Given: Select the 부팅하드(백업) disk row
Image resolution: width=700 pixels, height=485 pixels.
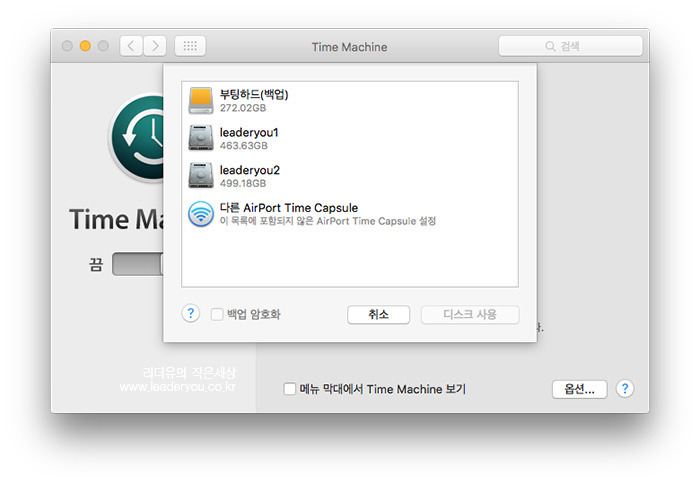Looking at the screenshot, I should (350, 100).
